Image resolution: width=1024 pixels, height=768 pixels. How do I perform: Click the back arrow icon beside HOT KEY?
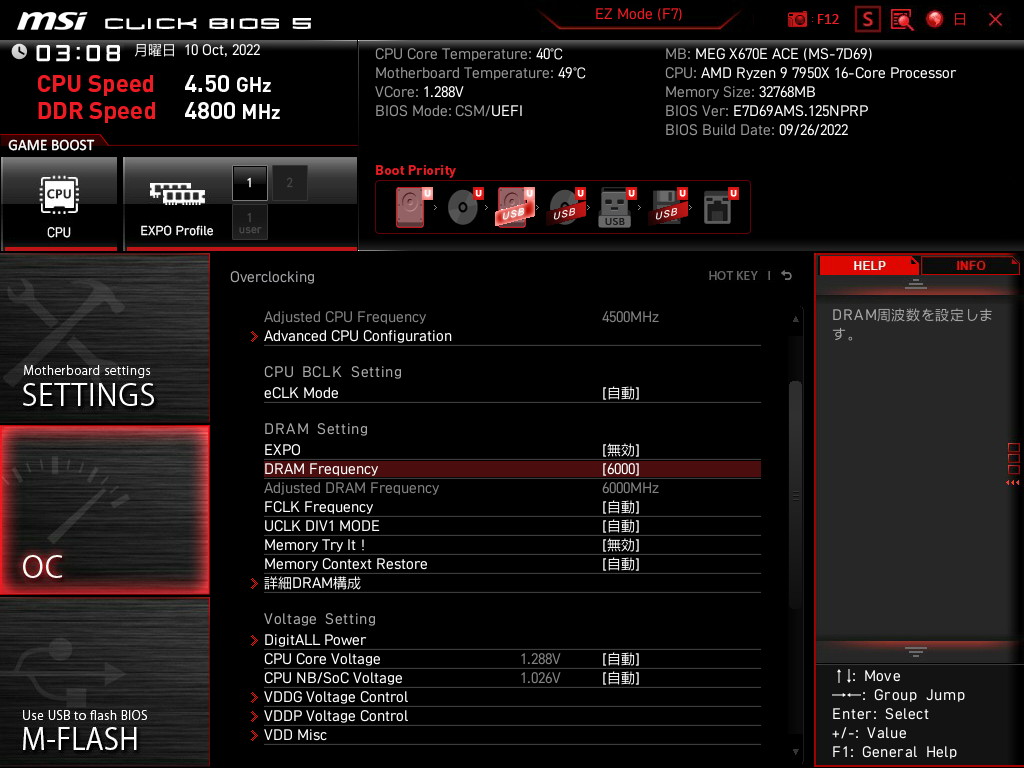point(787,276)
